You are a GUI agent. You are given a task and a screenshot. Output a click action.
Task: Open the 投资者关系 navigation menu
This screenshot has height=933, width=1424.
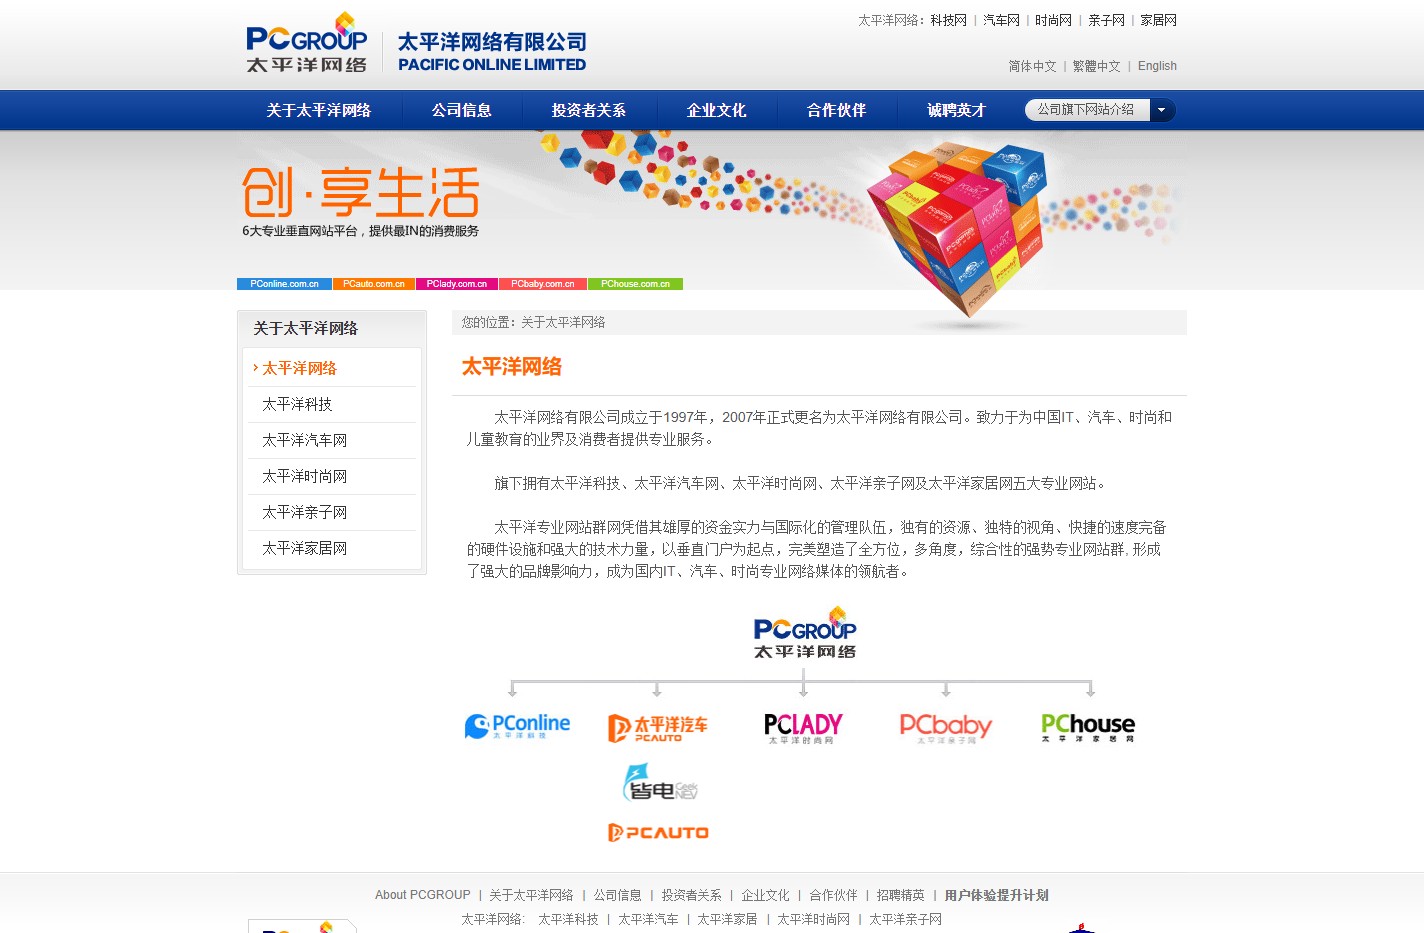(589, 110)
